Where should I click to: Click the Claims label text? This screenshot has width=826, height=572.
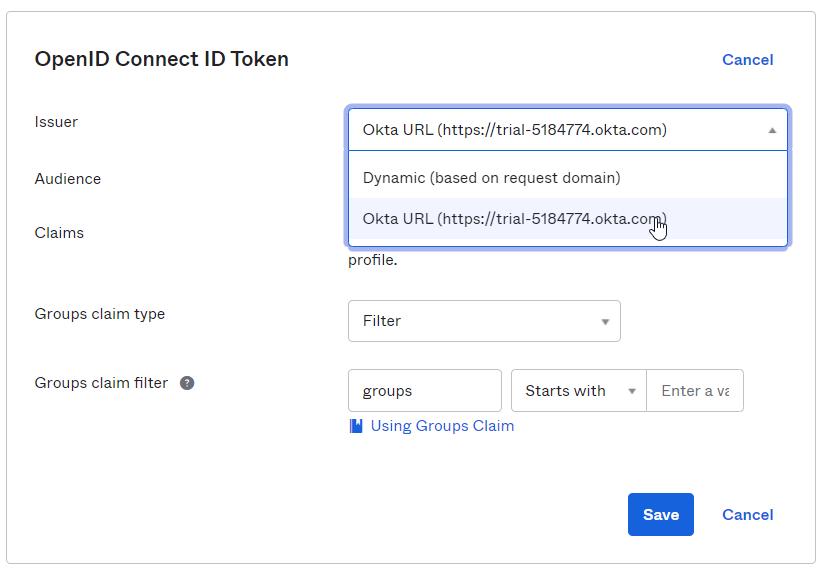59,233
